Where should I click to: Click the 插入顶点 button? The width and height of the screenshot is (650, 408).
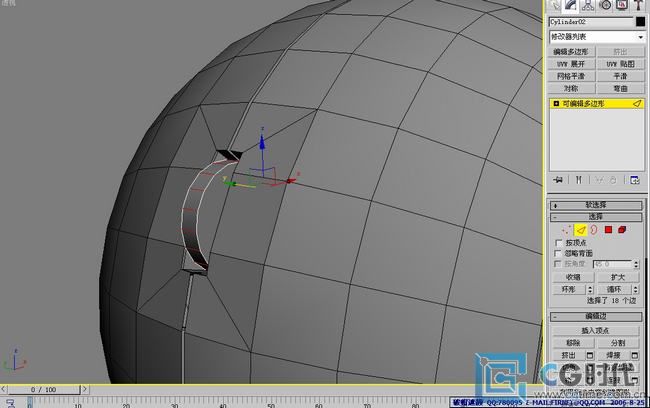(595, 331)
